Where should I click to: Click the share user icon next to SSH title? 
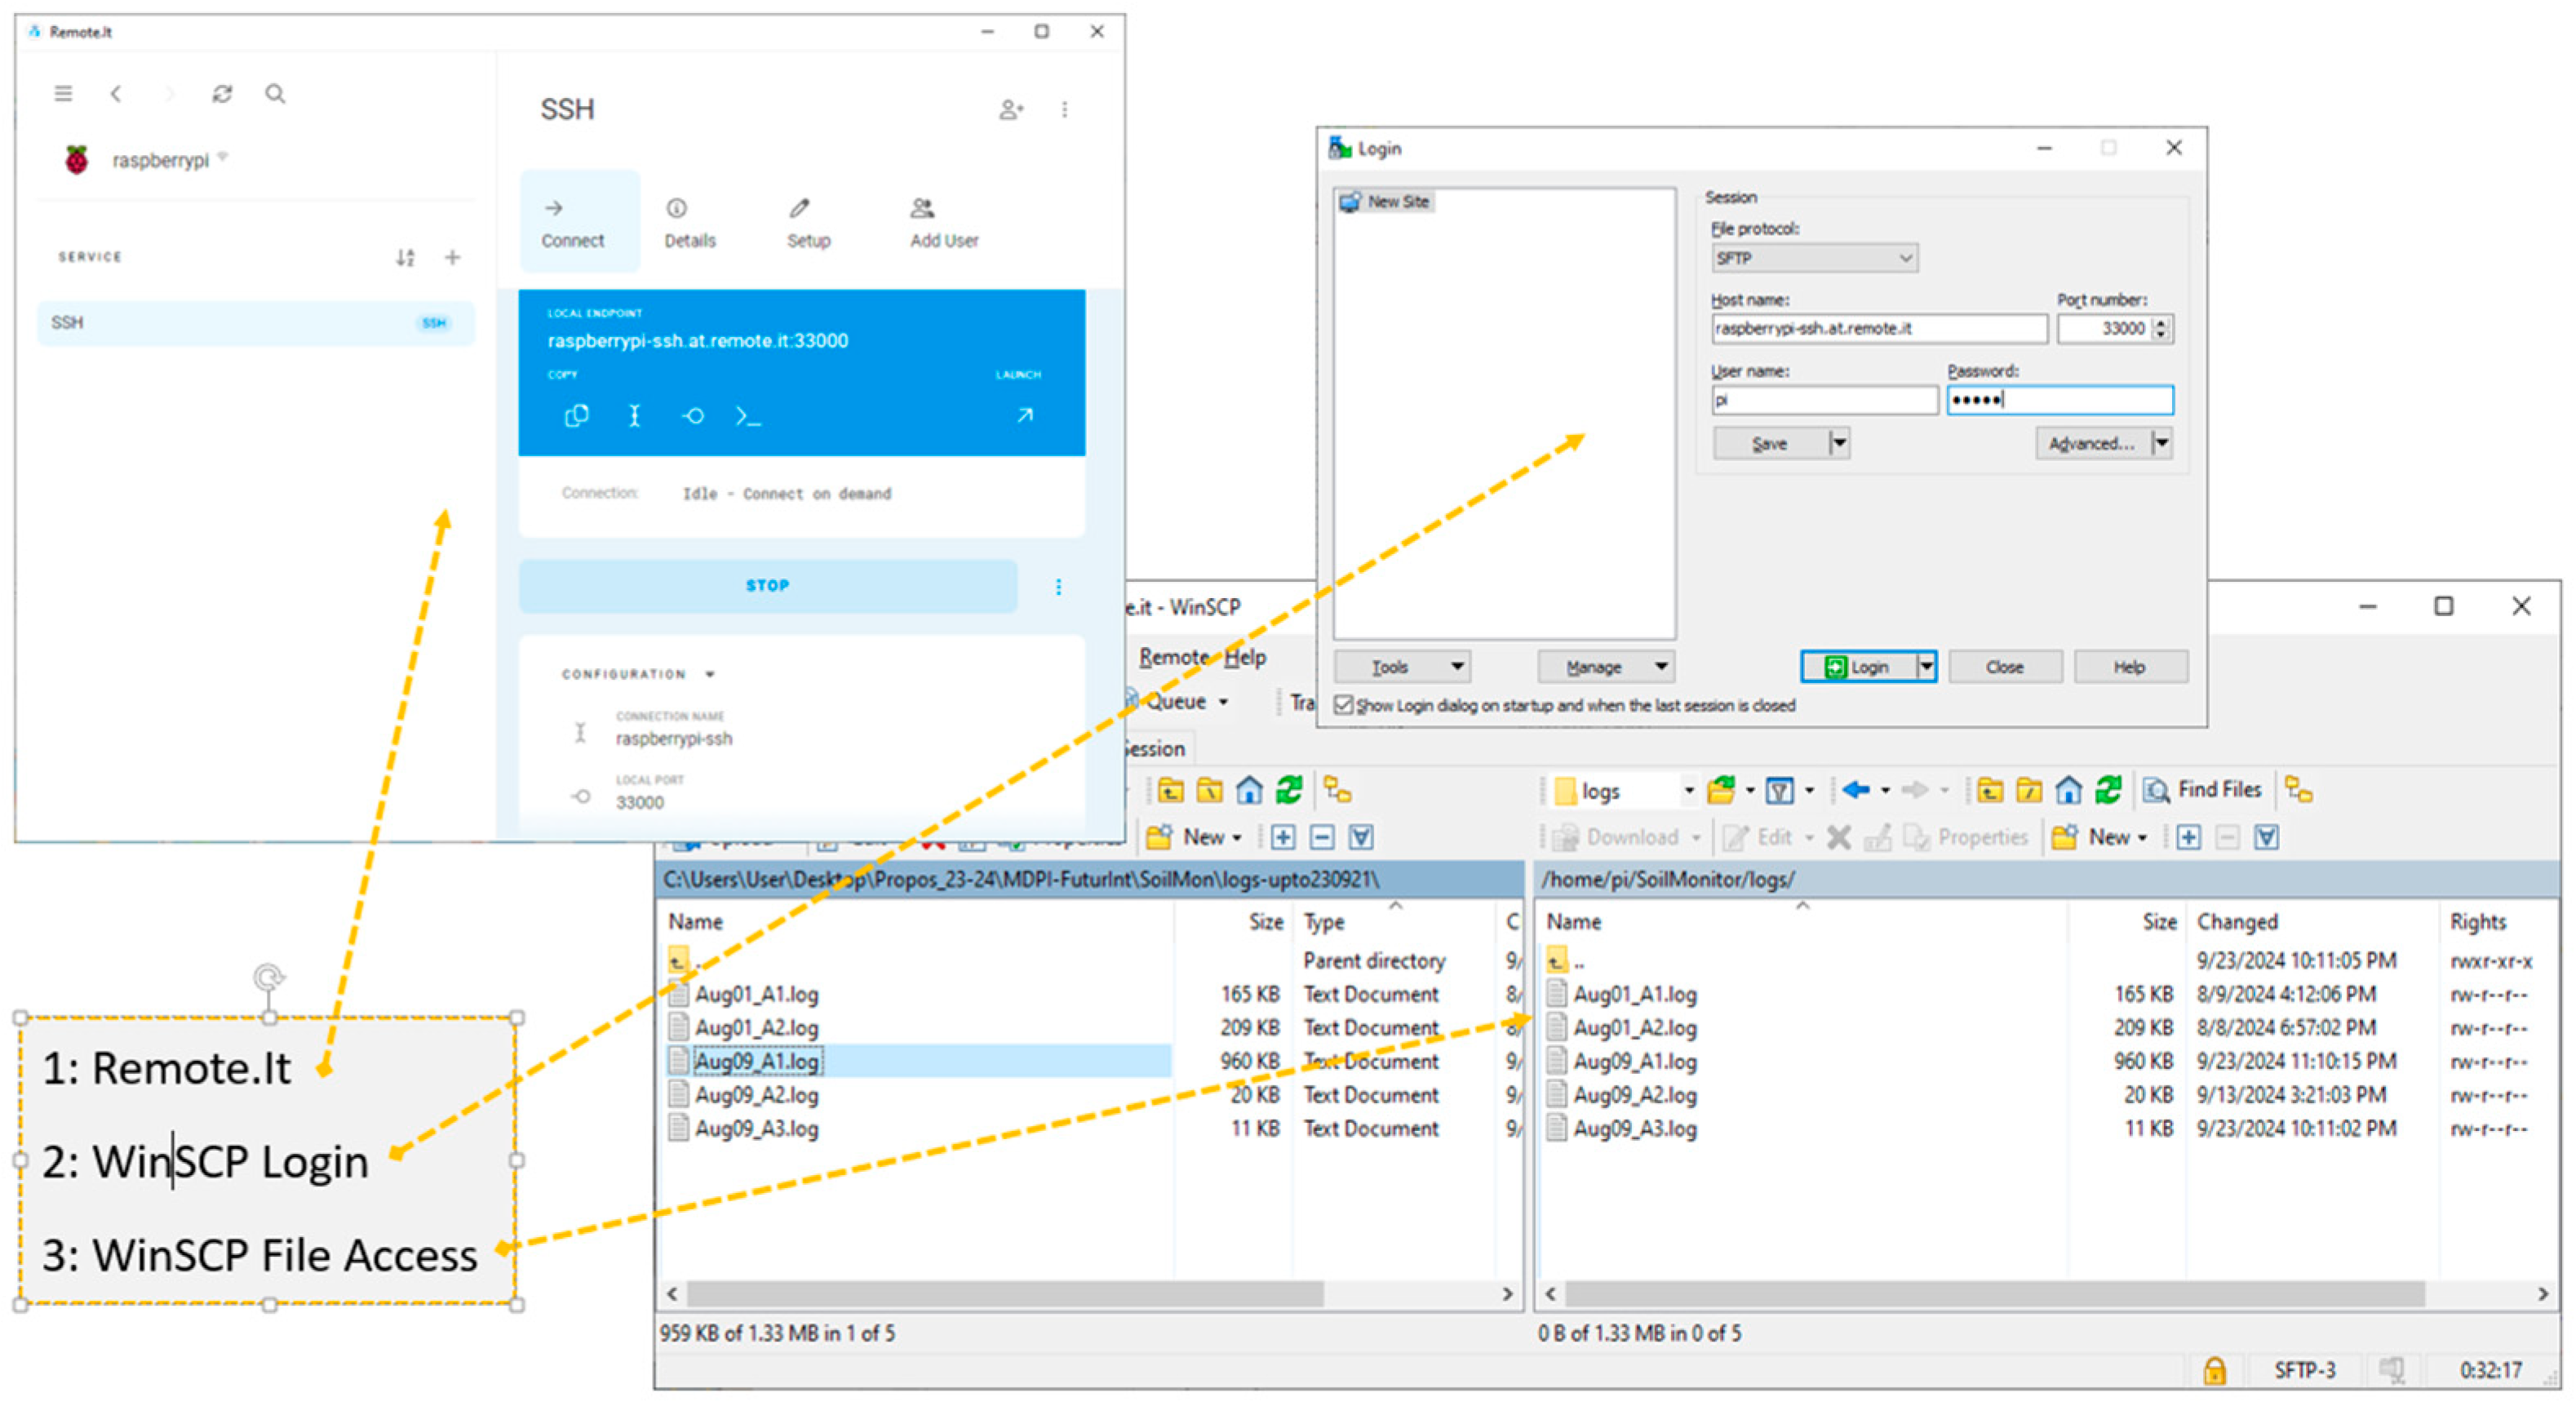point(1011,109)
